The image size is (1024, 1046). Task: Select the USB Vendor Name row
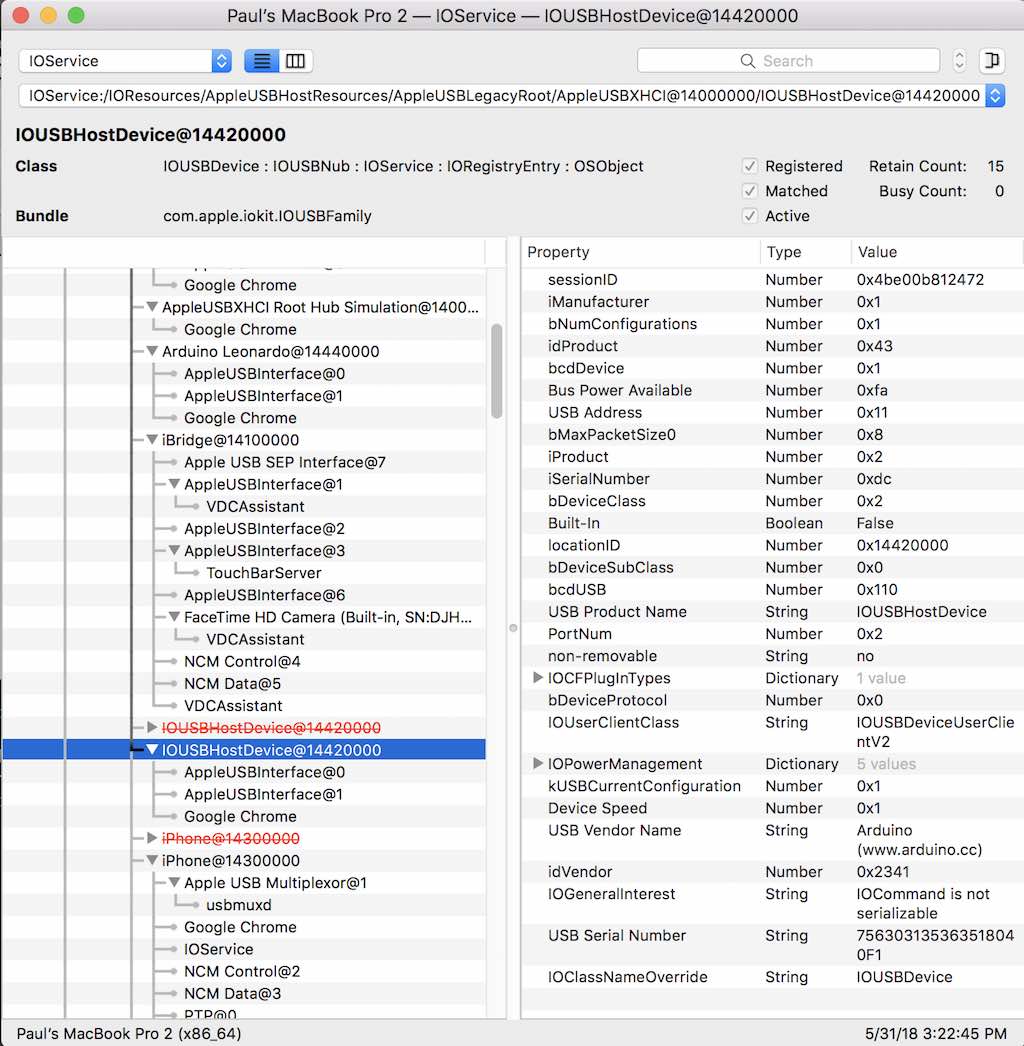coord(772,840)
